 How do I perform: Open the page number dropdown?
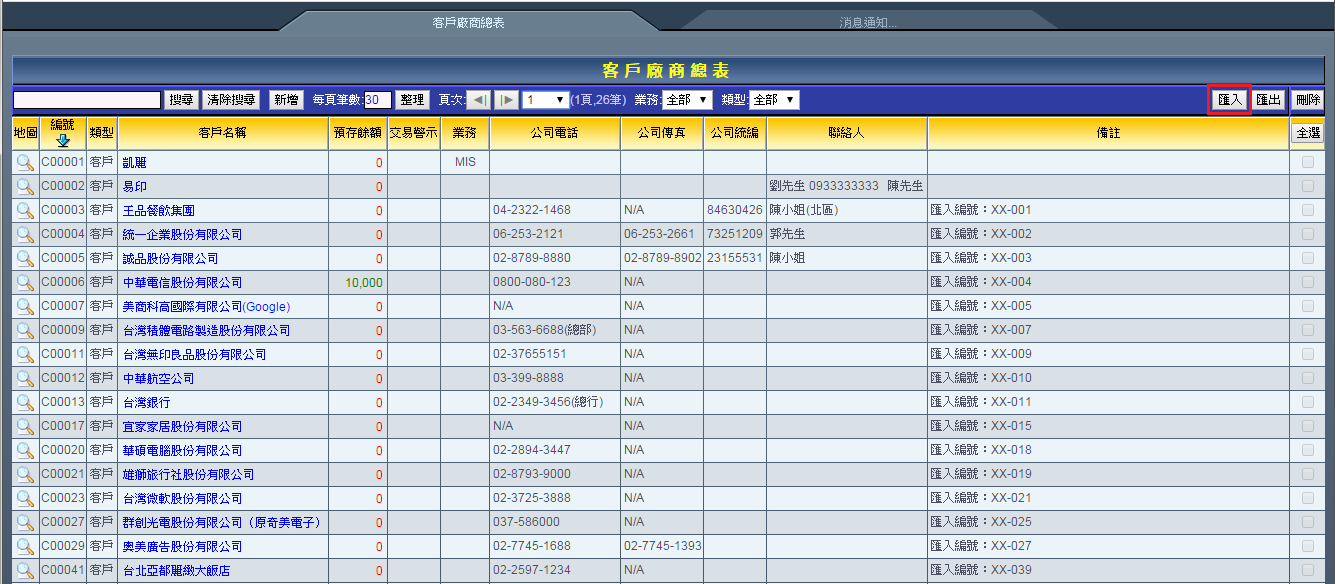coord(545,100)
